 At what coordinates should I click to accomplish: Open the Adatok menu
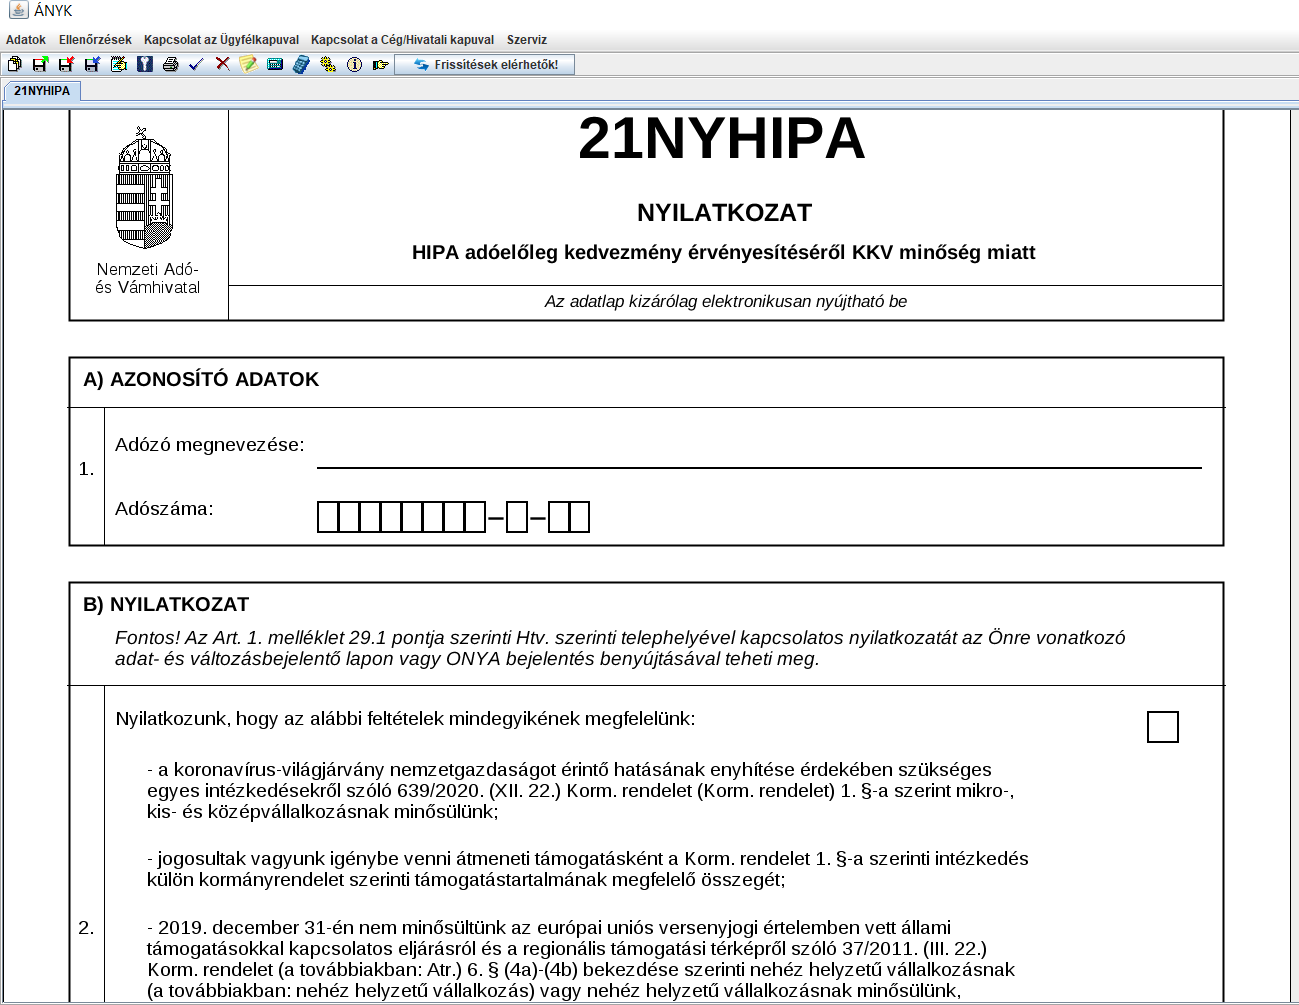26,40
